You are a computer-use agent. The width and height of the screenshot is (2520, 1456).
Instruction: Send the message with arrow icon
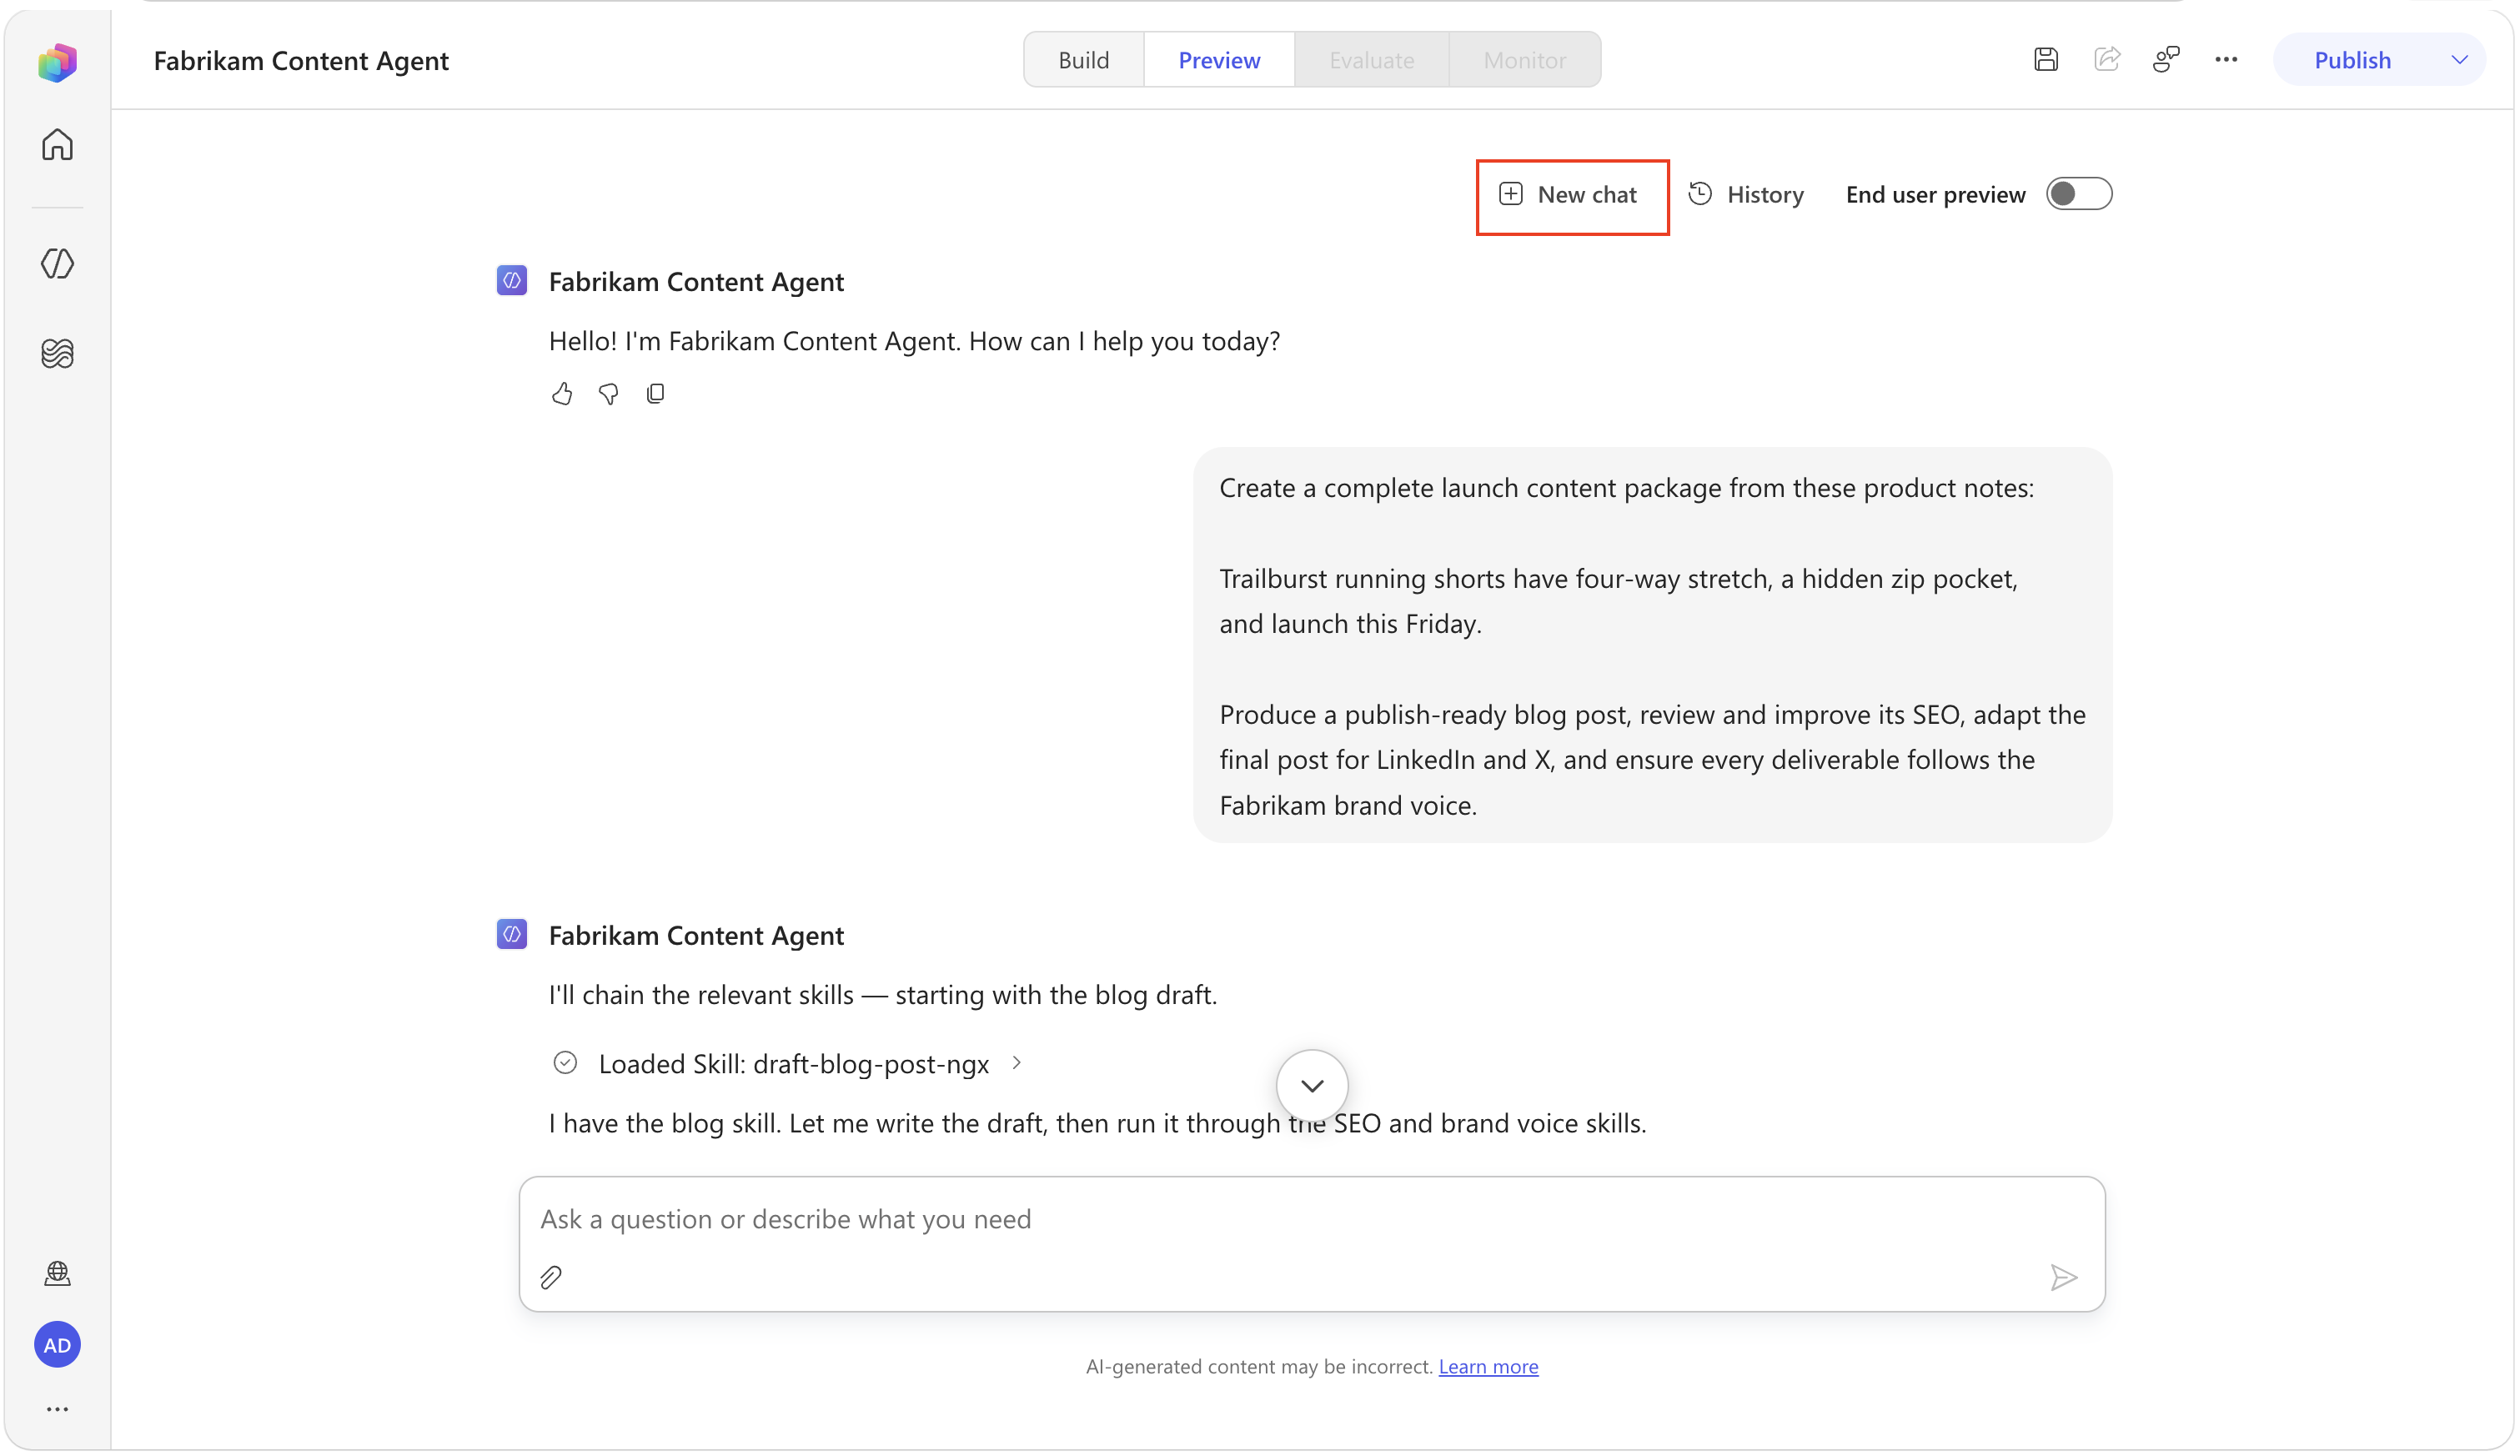pyautogui.click(x=2064, y=1278)
